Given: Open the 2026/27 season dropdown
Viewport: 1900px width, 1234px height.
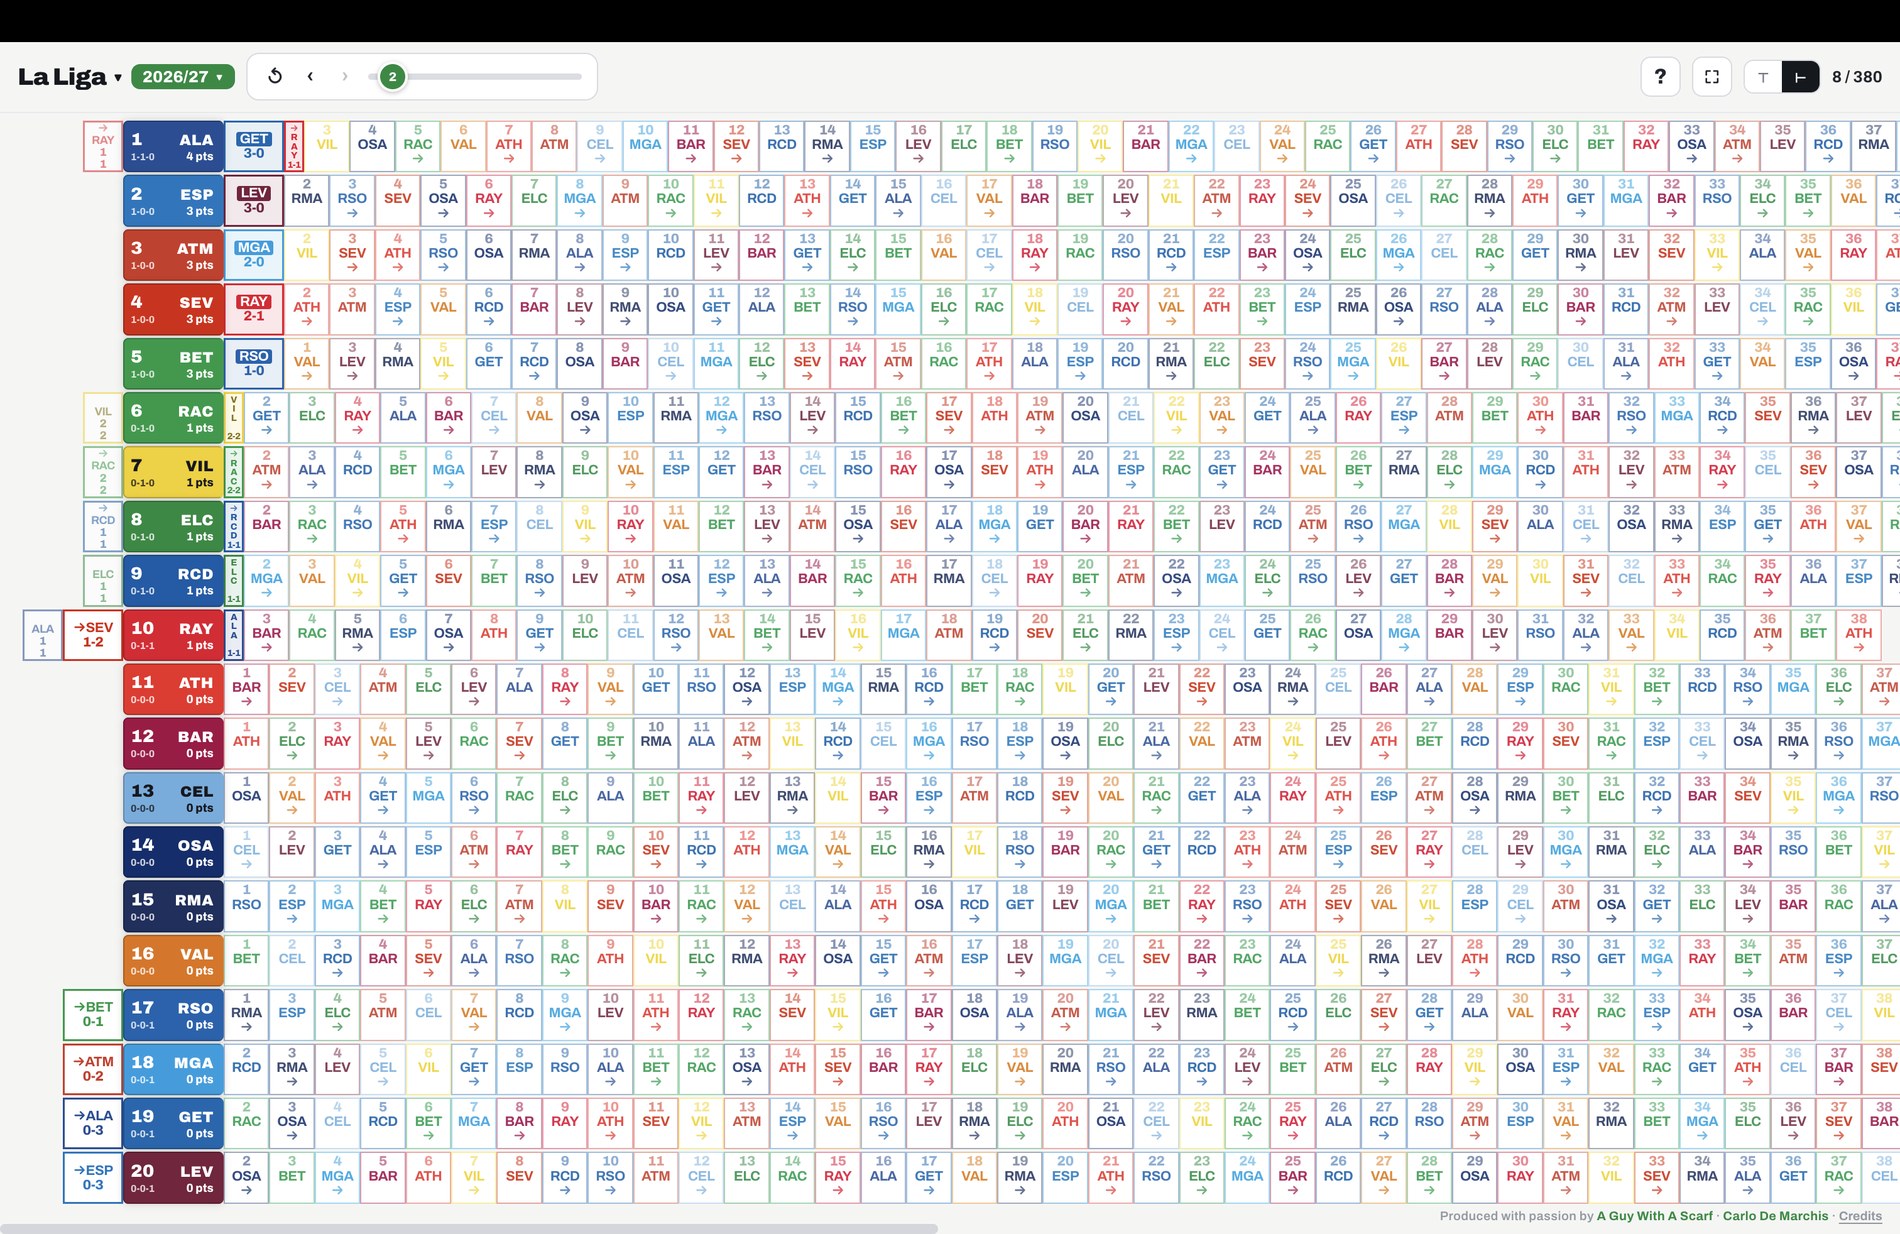Looking at the screenshot, I should pos(183,77).
